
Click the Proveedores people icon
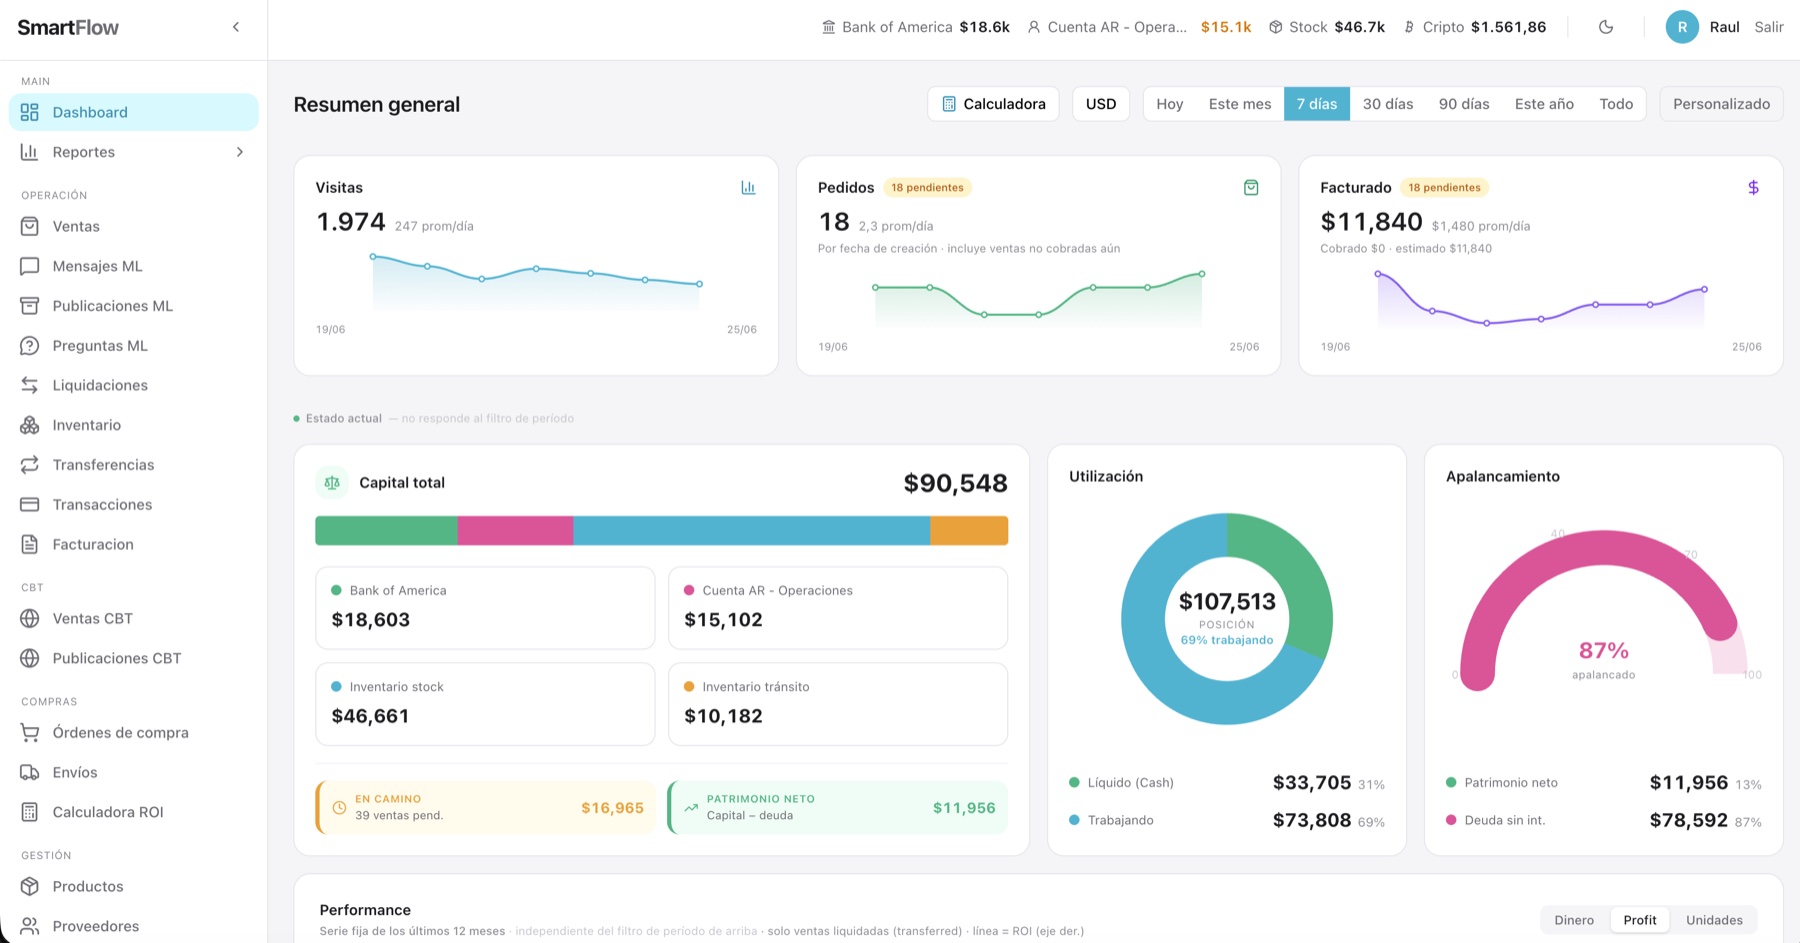(30, 926)
